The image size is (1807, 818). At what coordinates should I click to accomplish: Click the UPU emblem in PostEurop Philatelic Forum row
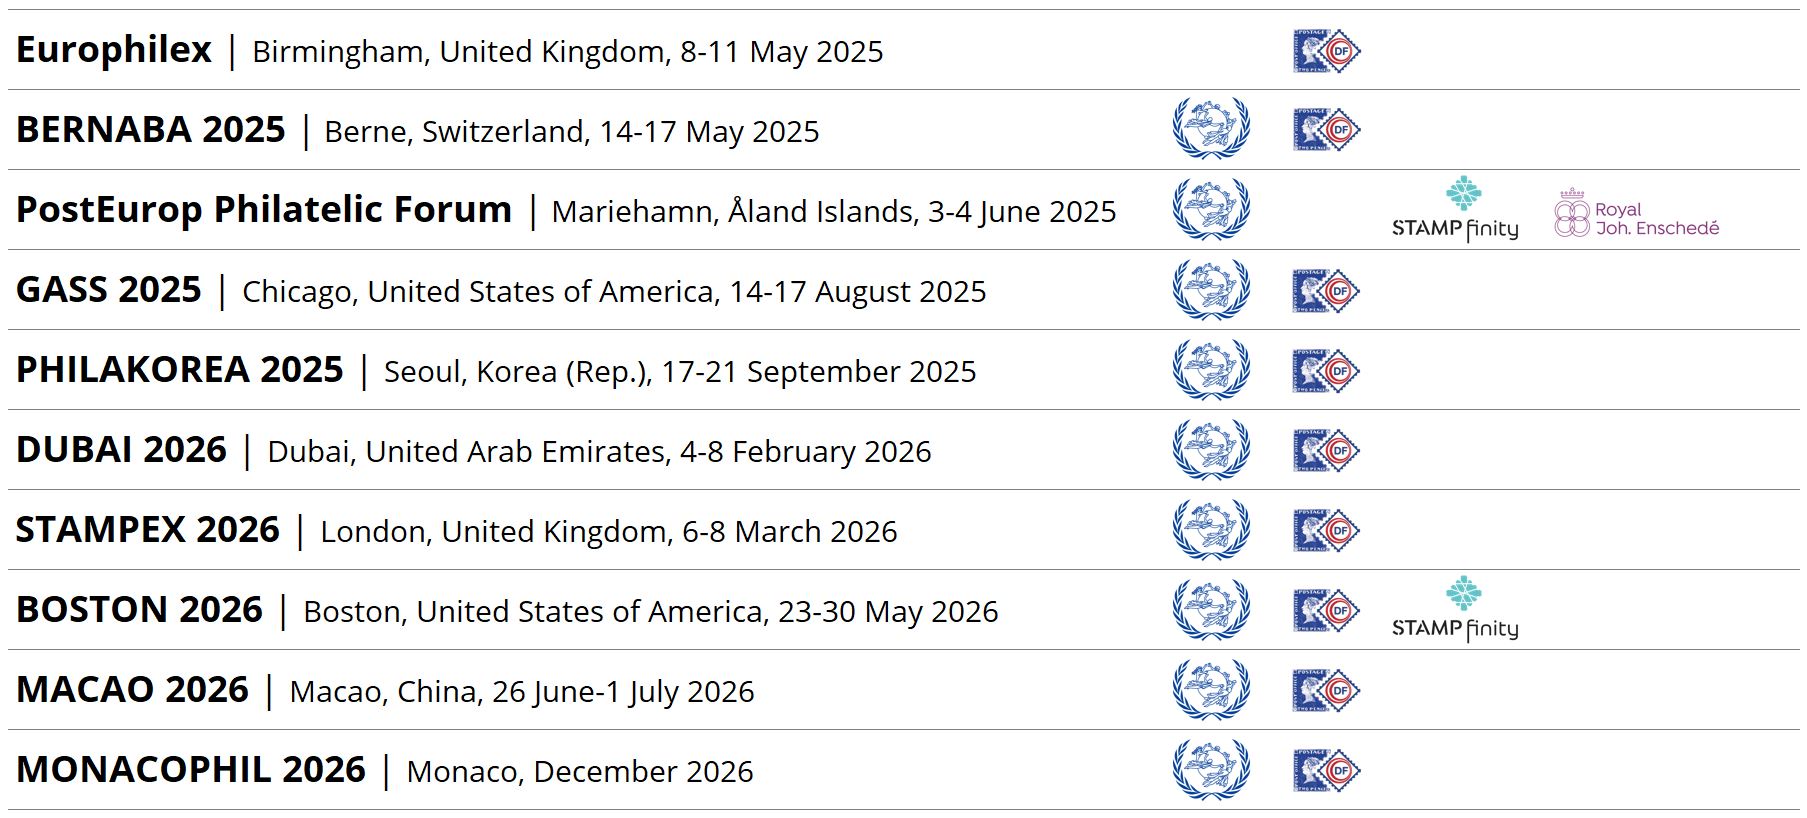click(x=1211, y=209)
